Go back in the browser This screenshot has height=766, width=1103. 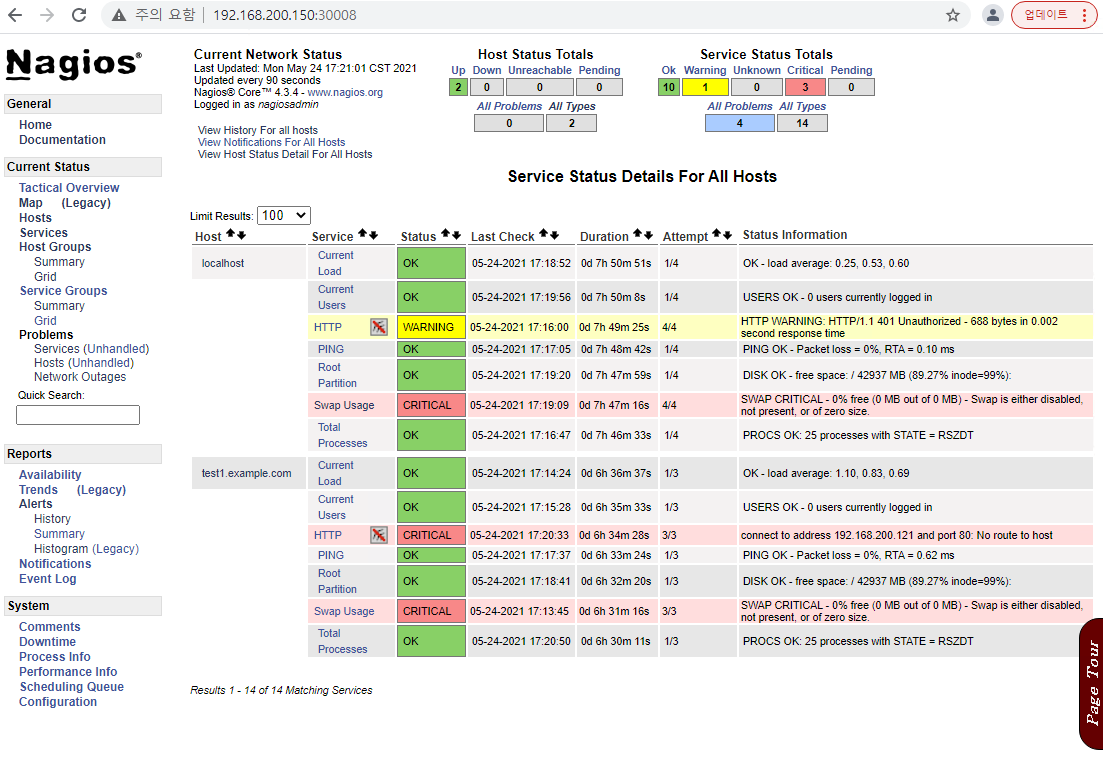(x=15, y=15)
